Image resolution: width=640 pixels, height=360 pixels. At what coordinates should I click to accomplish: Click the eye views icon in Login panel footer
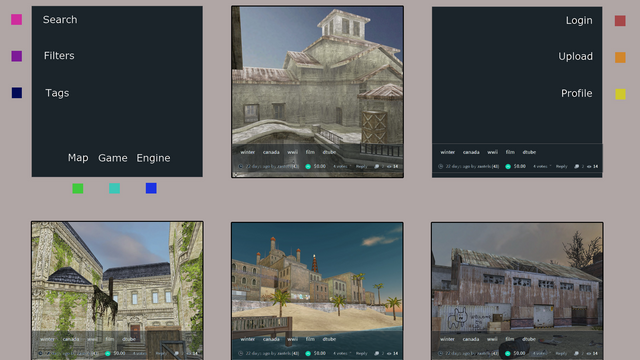pos(589,167)
